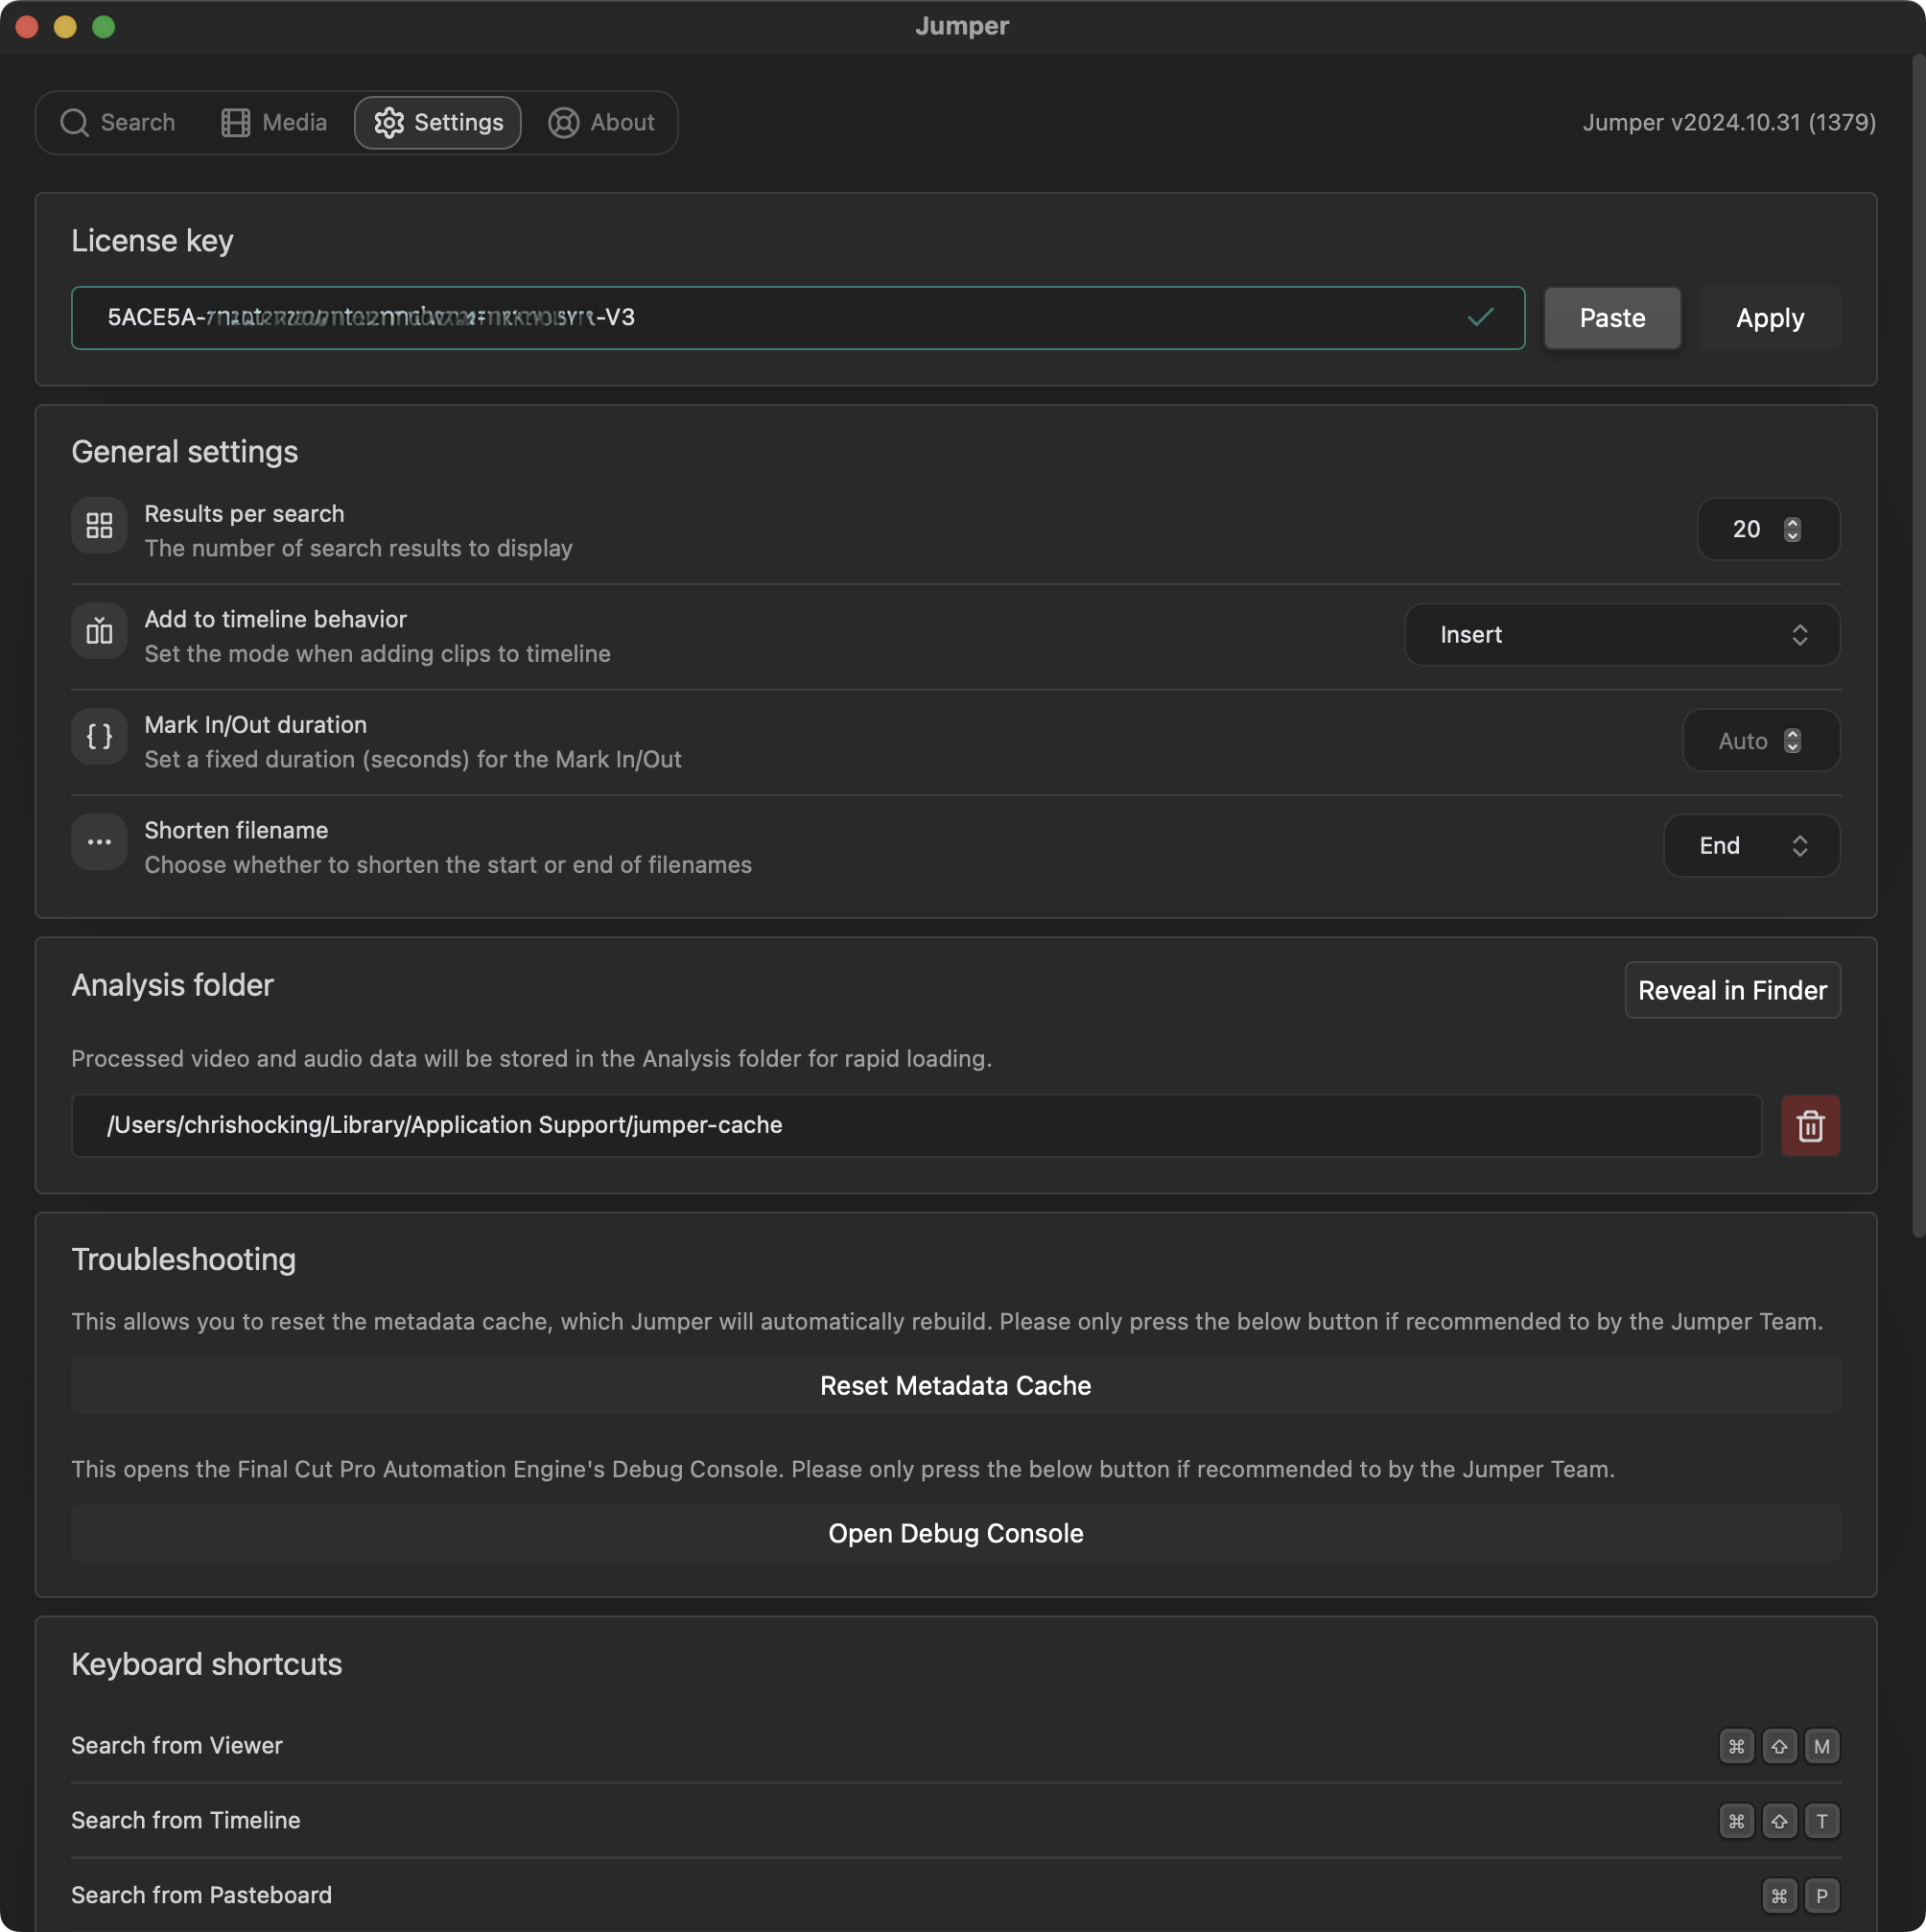Switch to the About tab

602,122
